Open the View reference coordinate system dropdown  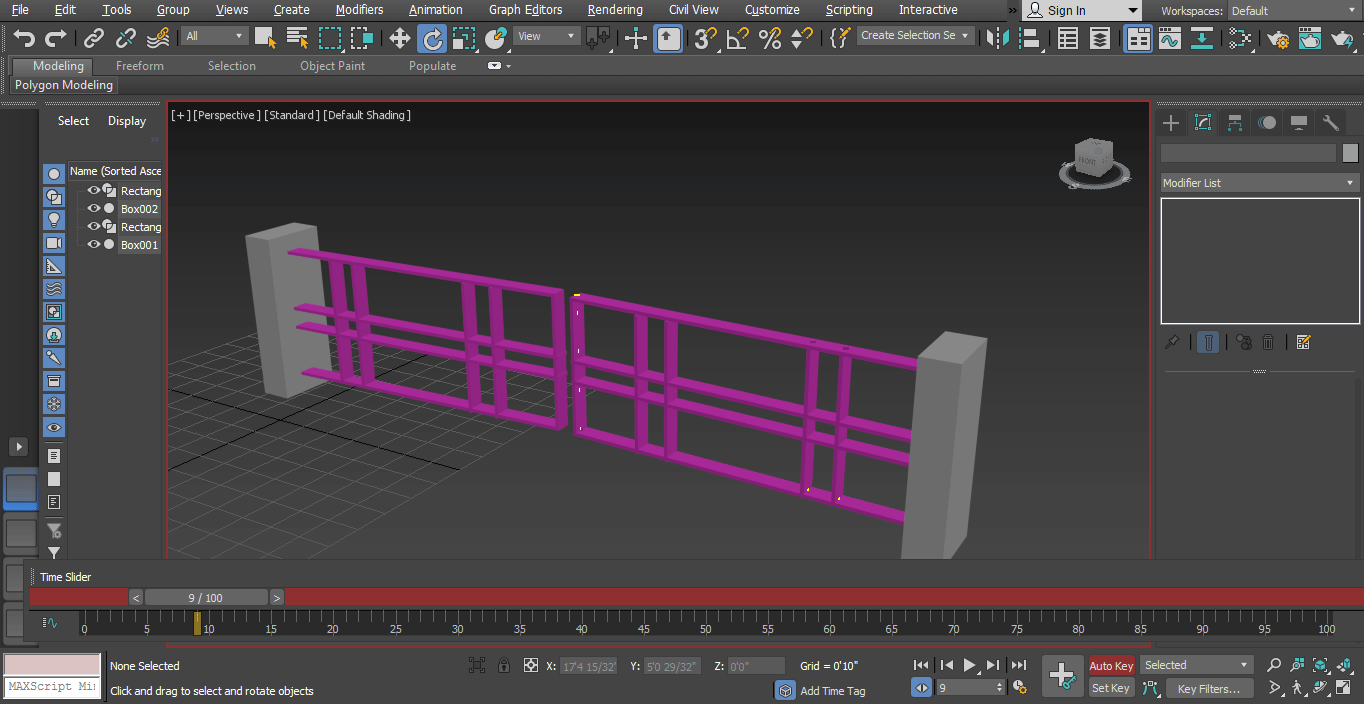coord(545,34)
